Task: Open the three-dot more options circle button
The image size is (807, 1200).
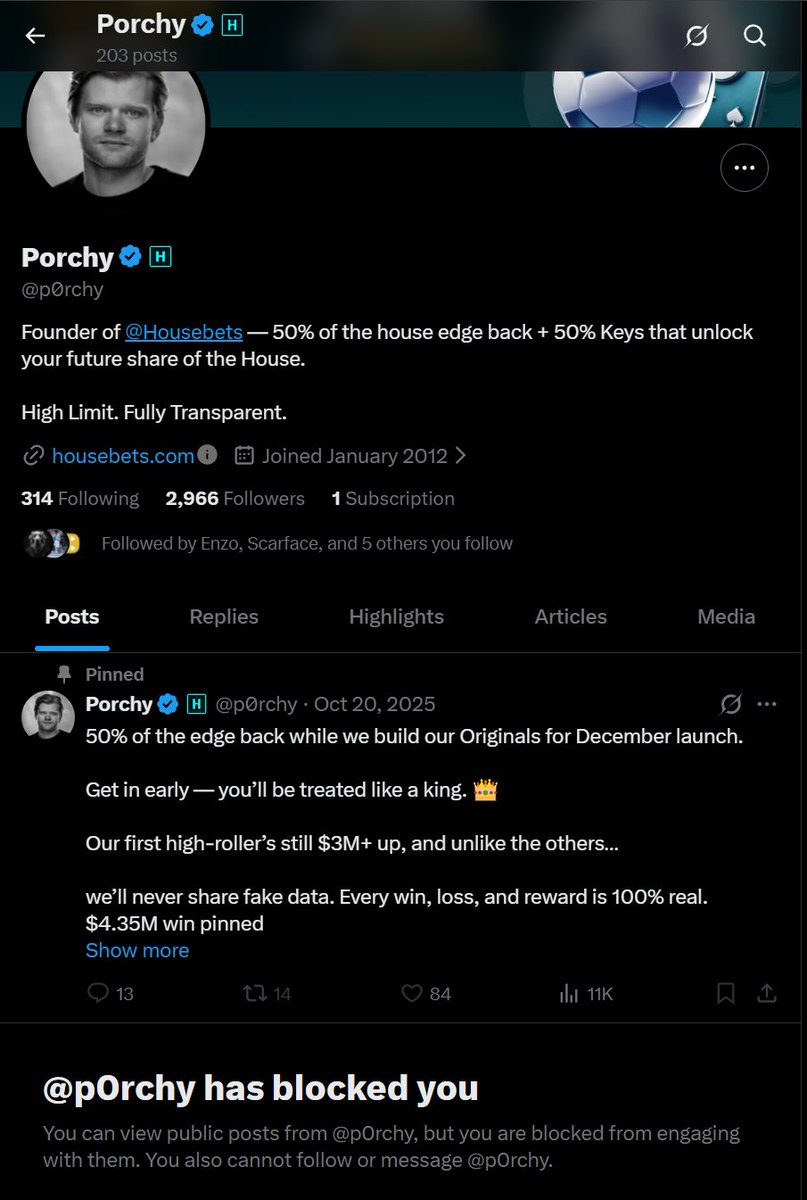Action: (744, 168)
